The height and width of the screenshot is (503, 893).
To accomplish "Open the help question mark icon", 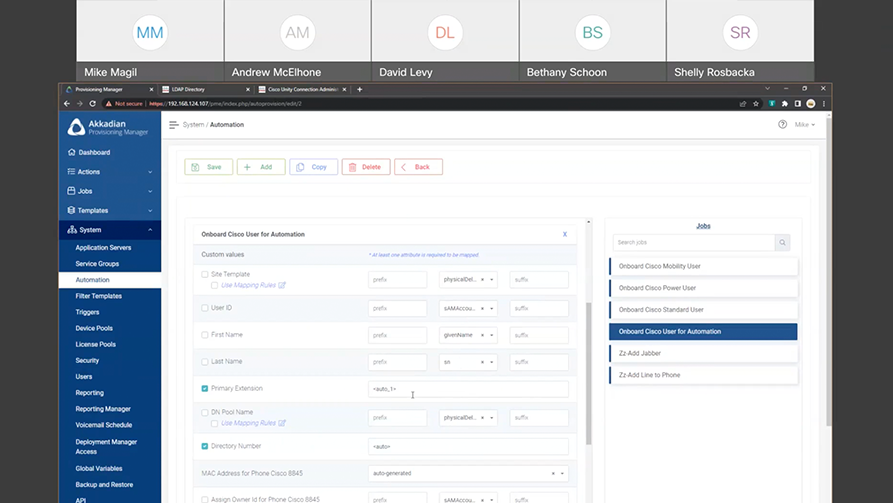I will [x=783, y=124].
